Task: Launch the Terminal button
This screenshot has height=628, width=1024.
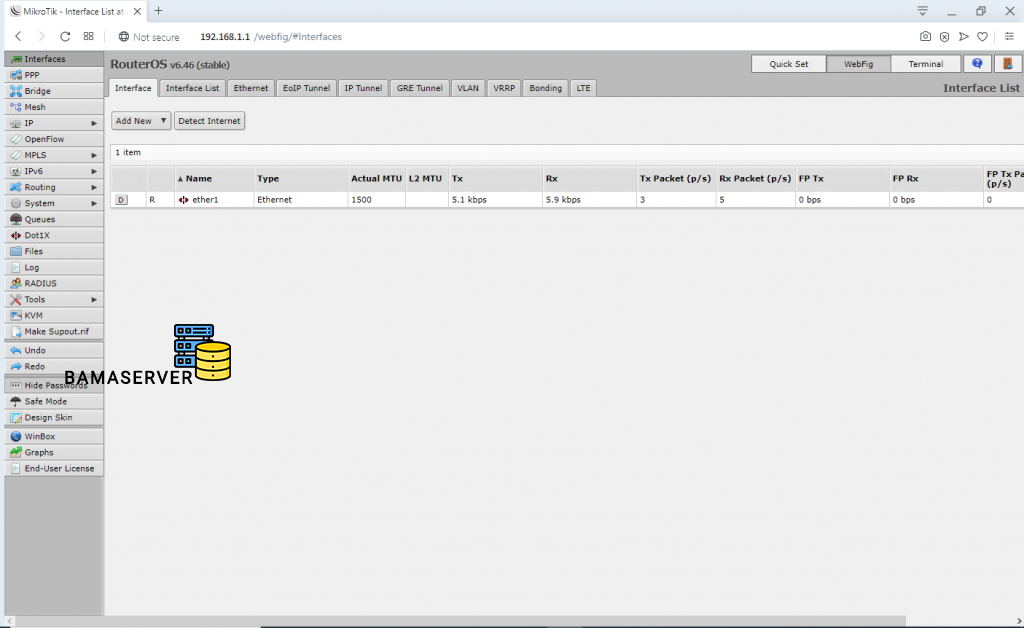Action: (925, 64)
